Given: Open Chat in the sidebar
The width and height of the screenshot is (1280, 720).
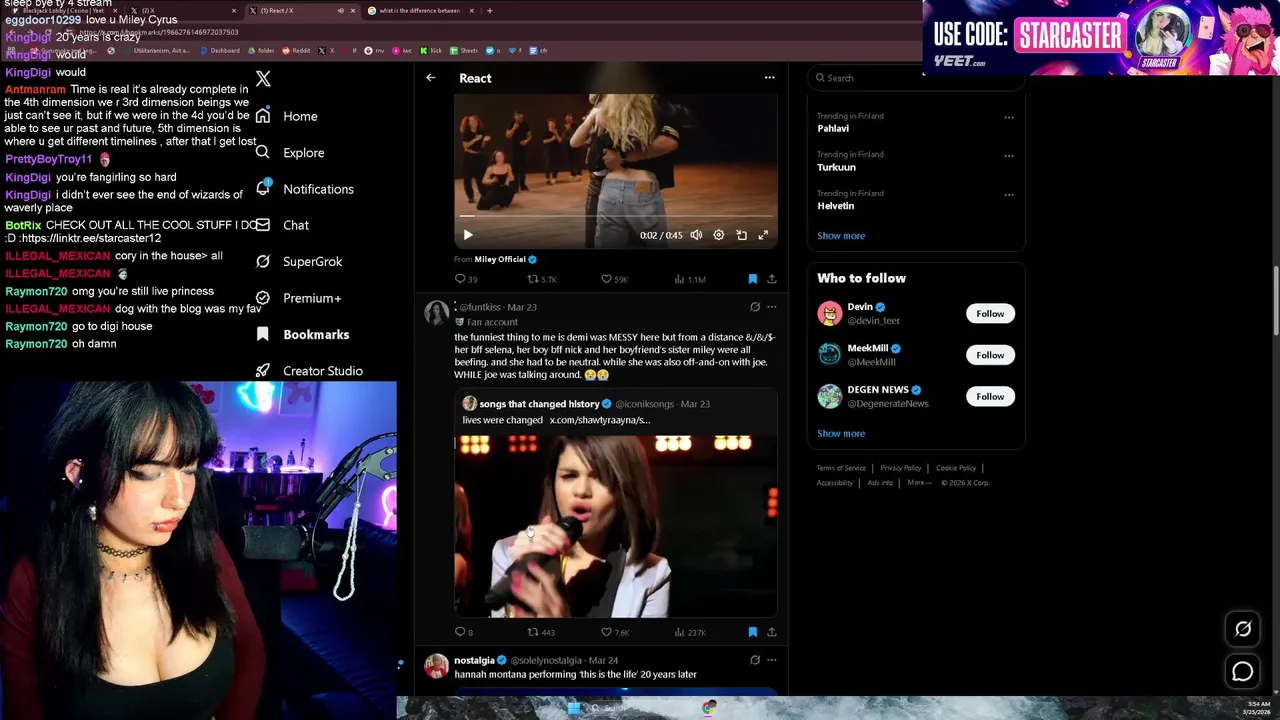Looking at the screenshot, I should tap(296, 225).
